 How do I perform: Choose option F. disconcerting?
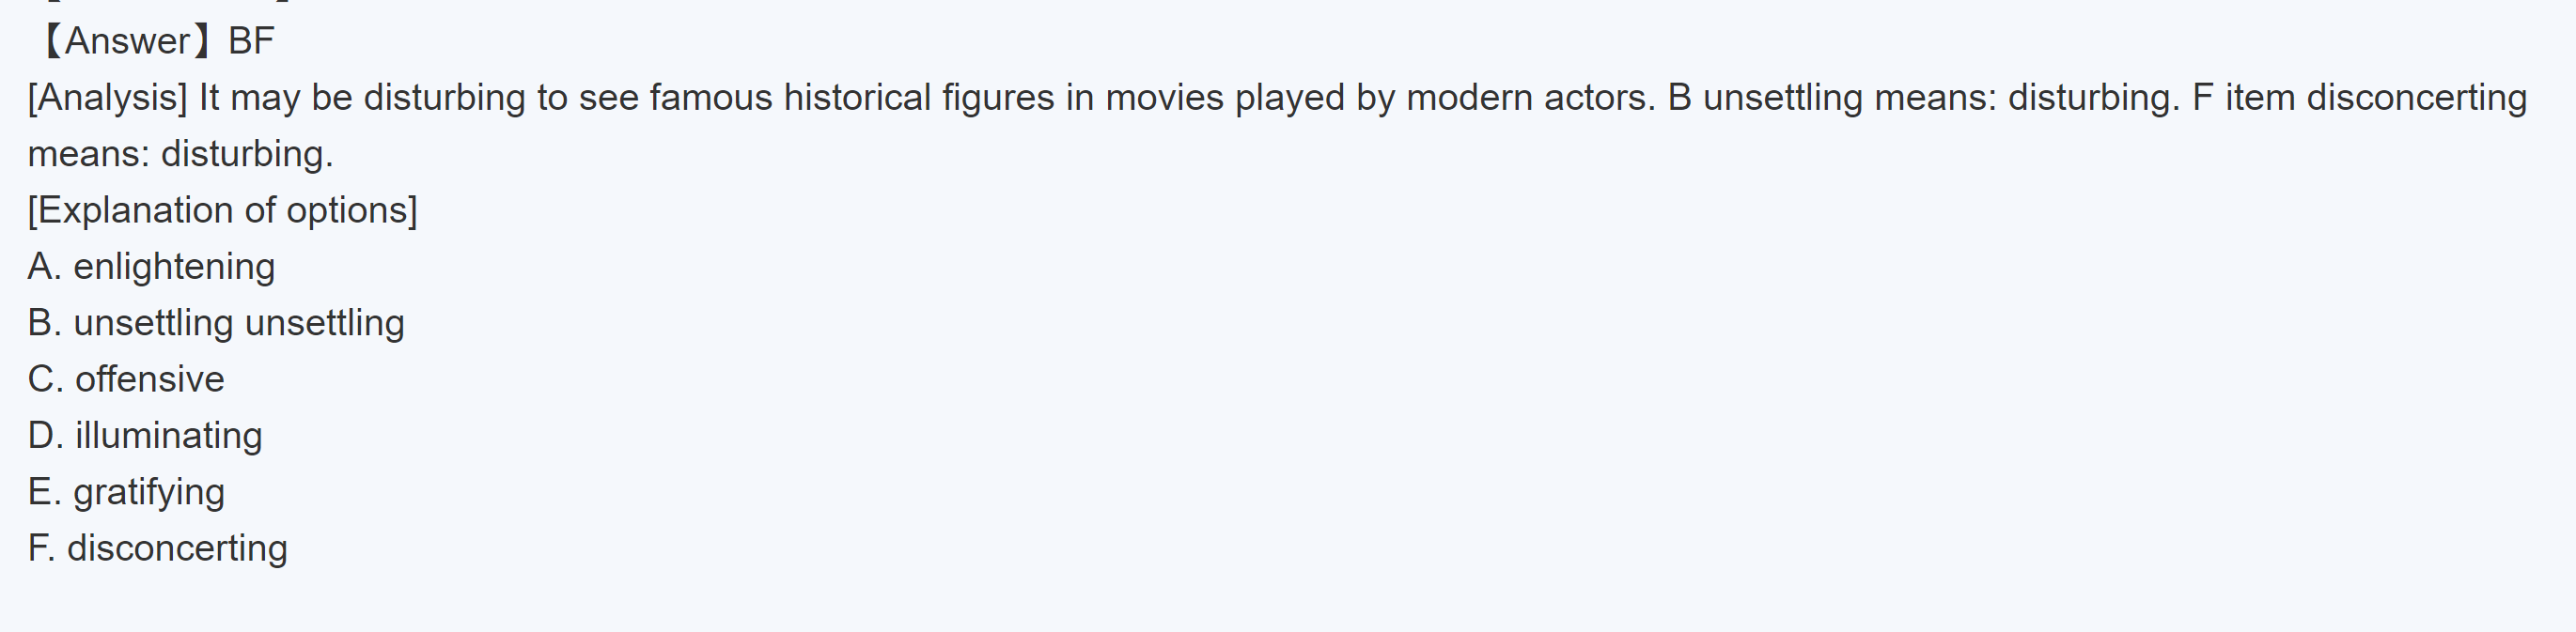coord(157,548)
